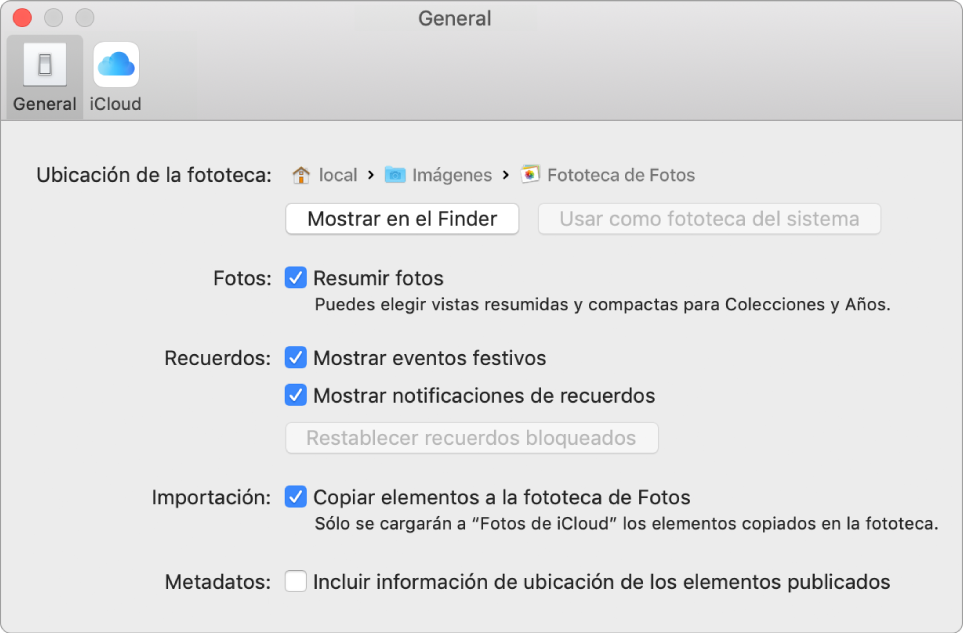Viewport: 963px width, 633px height.
Task: Click the General light-switch icon
Action: coord(44,66)
